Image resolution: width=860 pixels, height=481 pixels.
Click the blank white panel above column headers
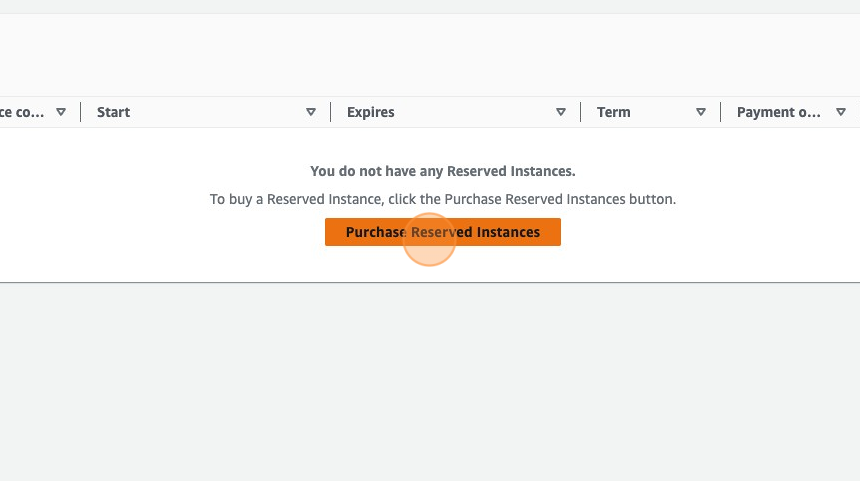point(430,55)
